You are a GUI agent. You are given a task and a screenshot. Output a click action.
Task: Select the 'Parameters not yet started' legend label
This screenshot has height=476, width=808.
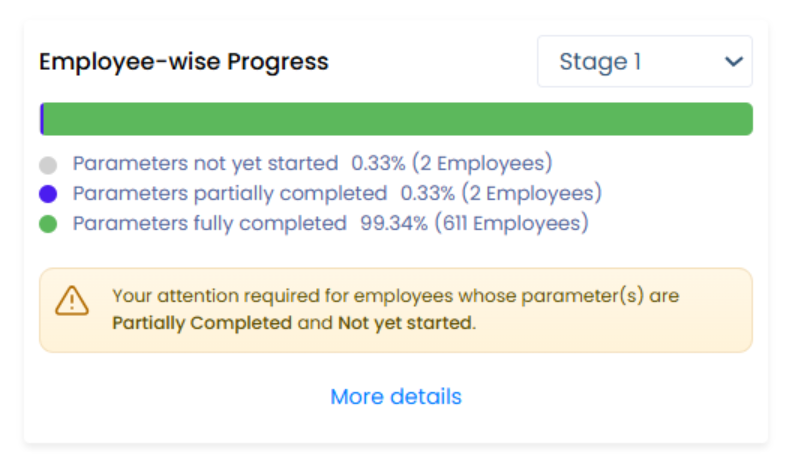(x=205, y=163)
